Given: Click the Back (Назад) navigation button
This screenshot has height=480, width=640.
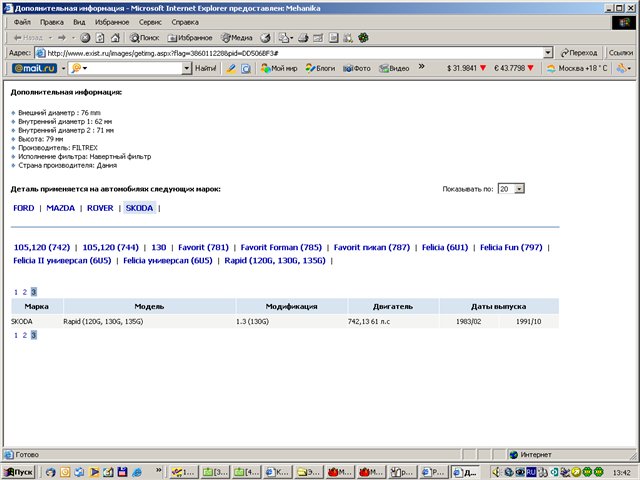Looking at the screenshot, I should 28,38.
